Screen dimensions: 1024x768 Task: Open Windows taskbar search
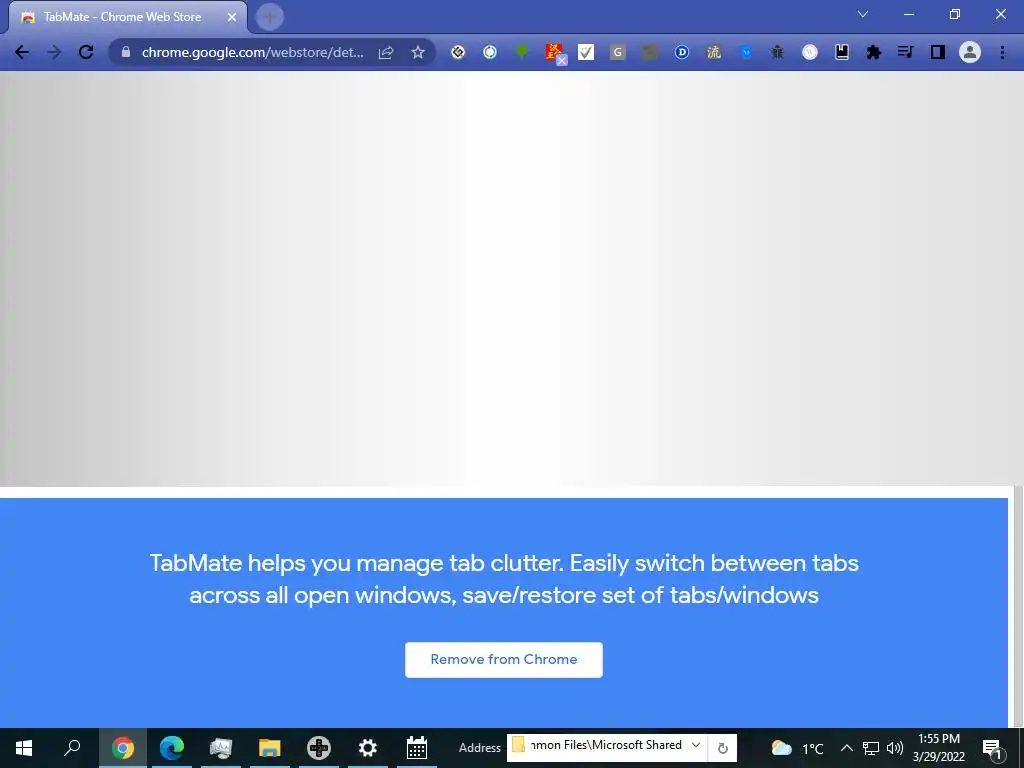pos(72,748)
